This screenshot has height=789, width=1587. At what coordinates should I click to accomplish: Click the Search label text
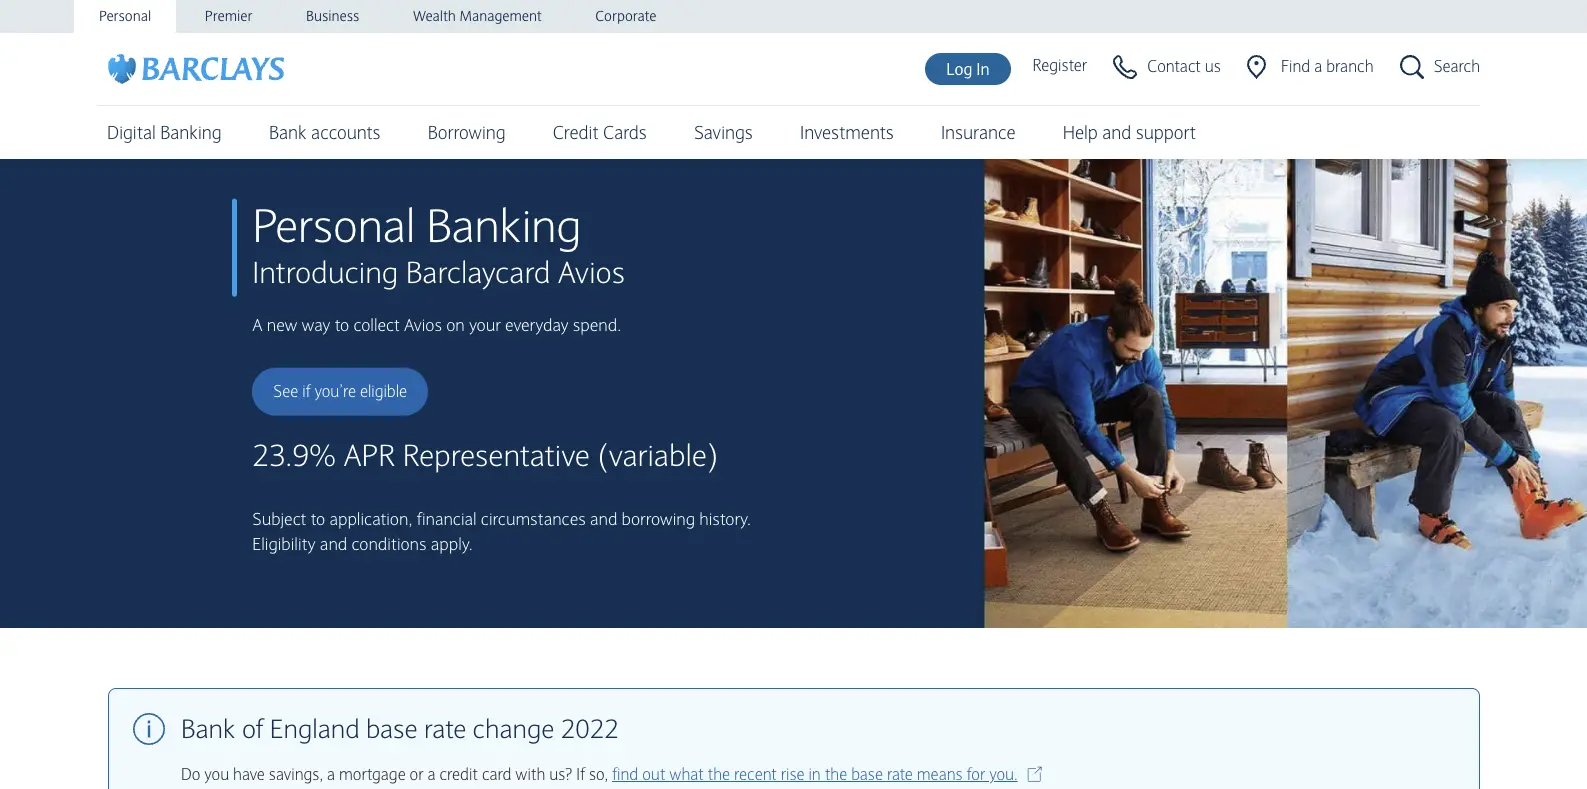[1457, 67]
